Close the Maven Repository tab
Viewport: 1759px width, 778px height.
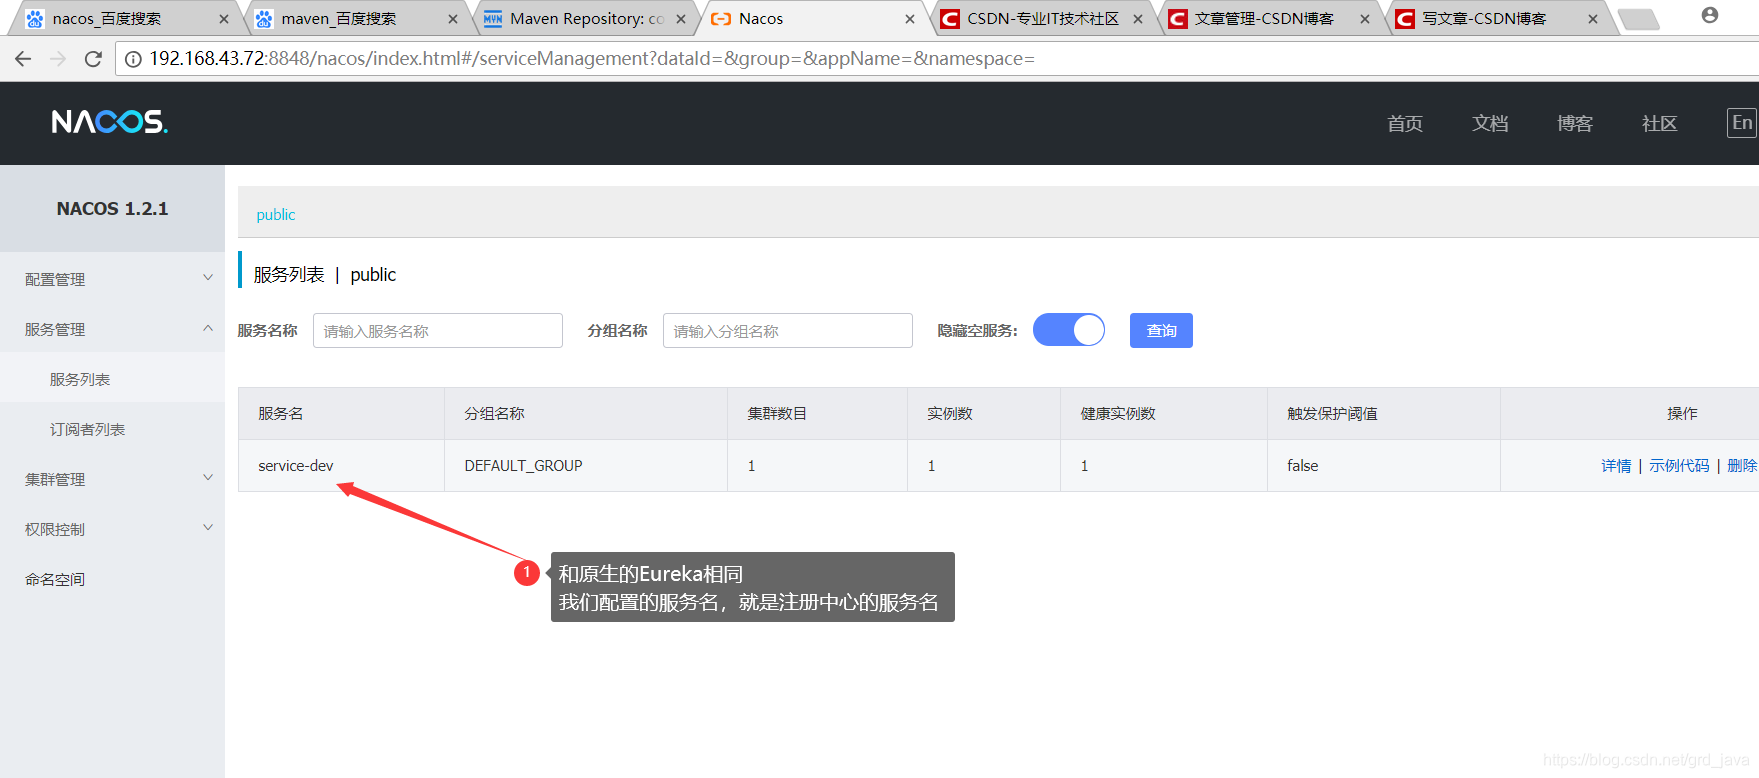681,19
